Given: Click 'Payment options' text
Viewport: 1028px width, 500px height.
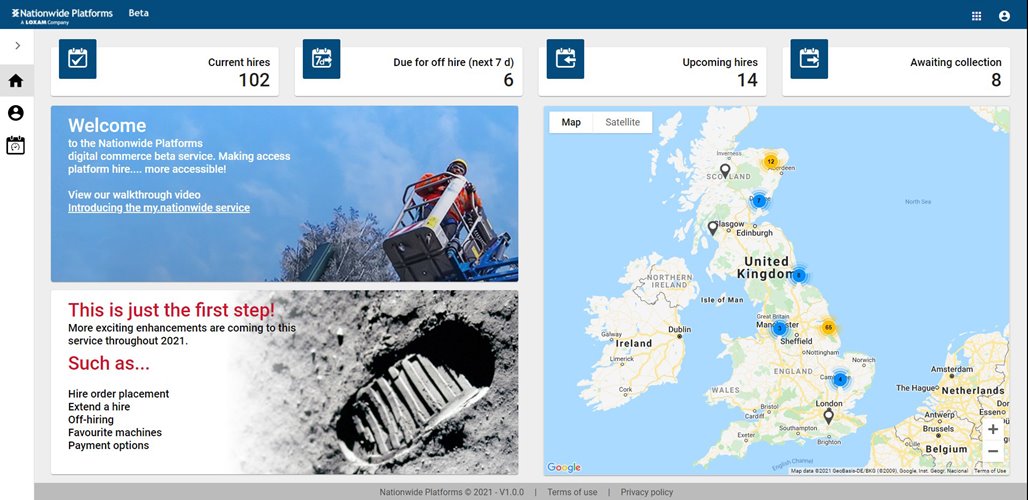Looking at the screenshot, I should 109,446.
